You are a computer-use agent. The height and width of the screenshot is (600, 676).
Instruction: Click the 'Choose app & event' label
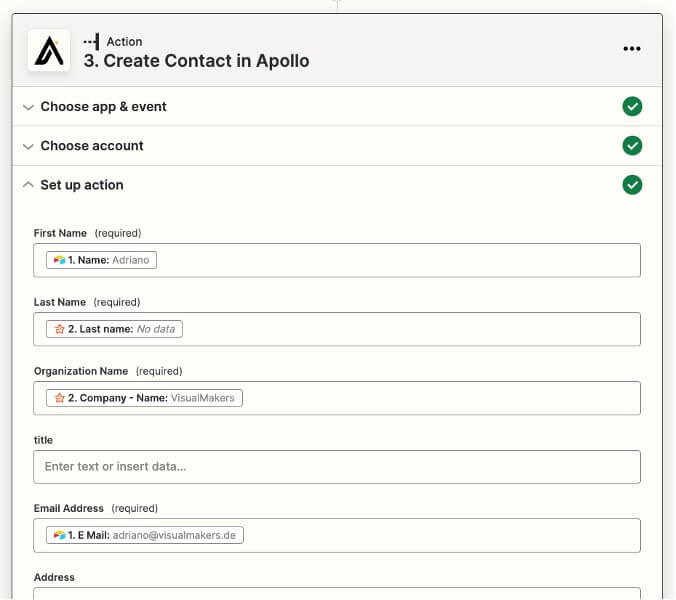tap(103, 106)
